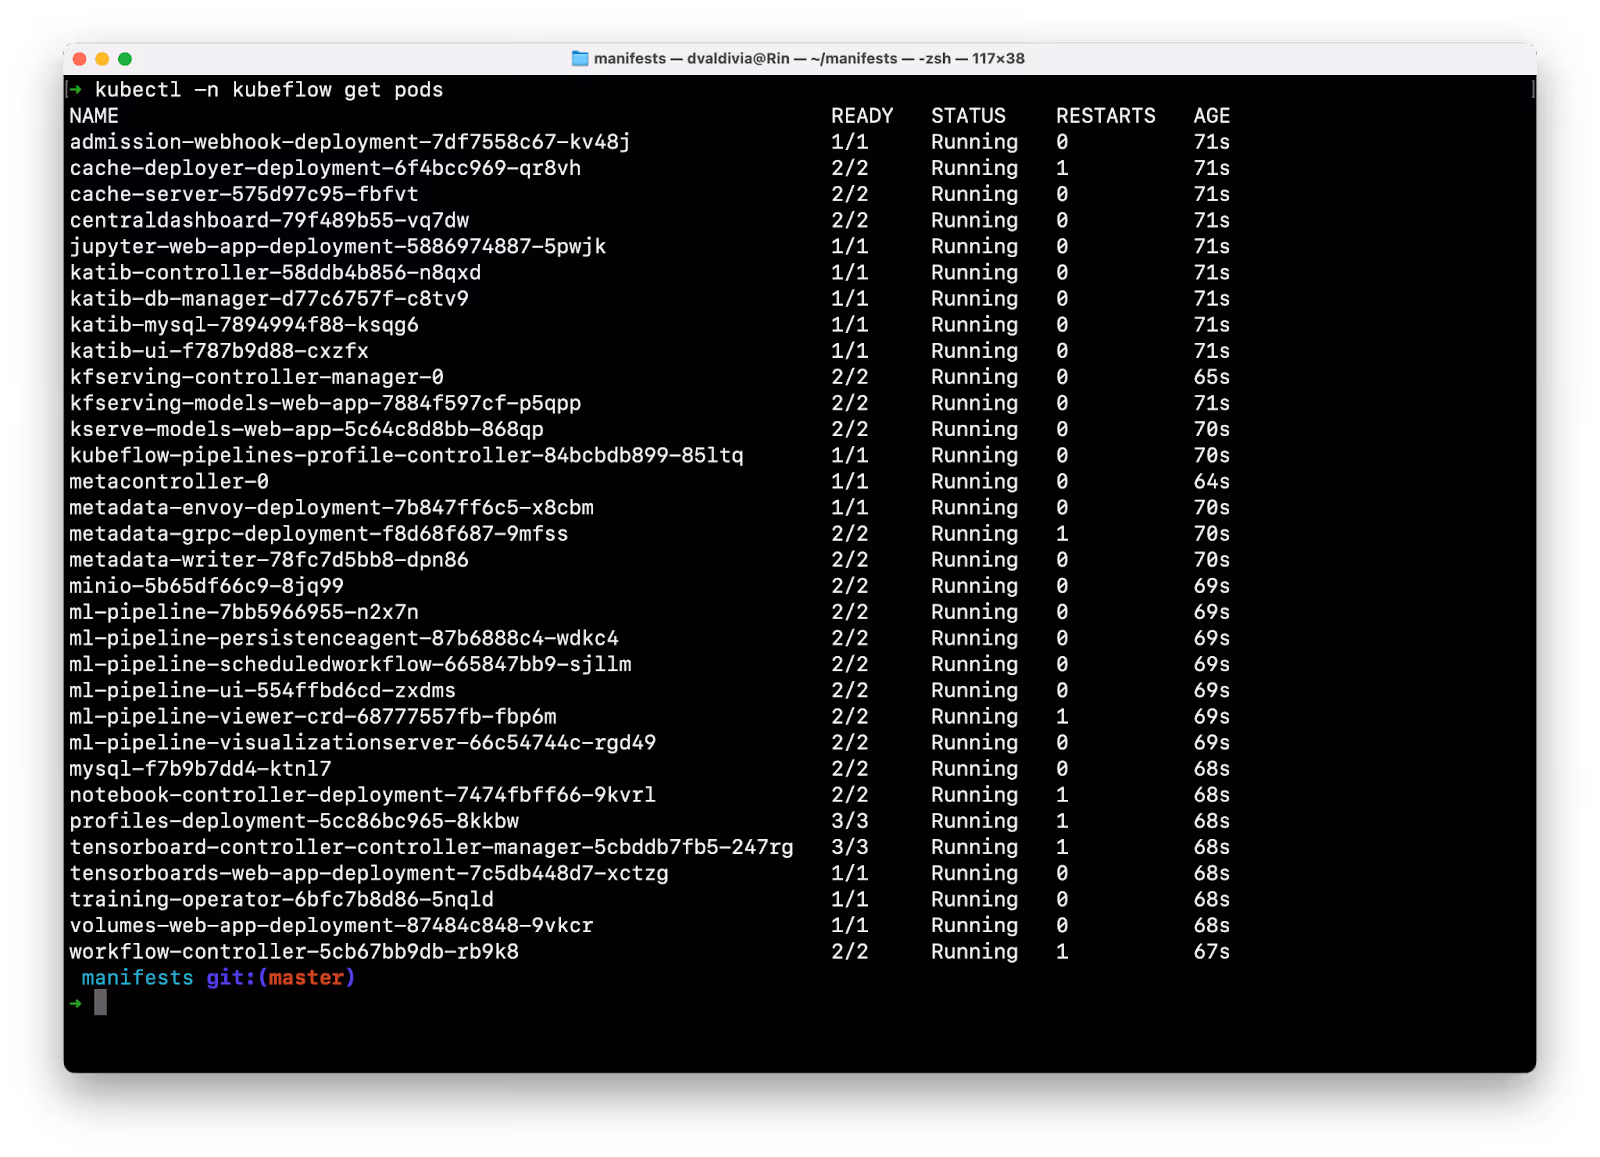The height and width of the screenshot is (1157, 1600).
Task: Select pod name mysql-f7b9b7dd4-ktnl7
Action: (x=200, y=768)
